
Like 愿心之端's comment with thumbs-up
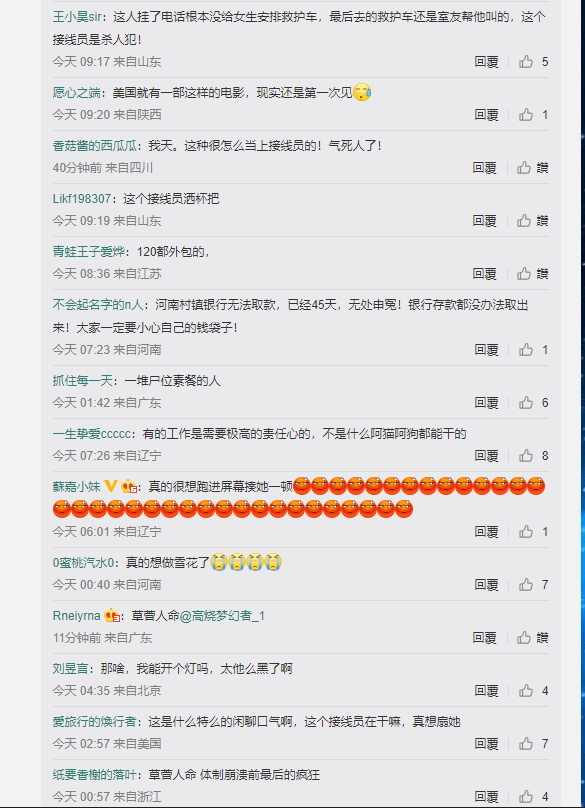coord(526,114)
